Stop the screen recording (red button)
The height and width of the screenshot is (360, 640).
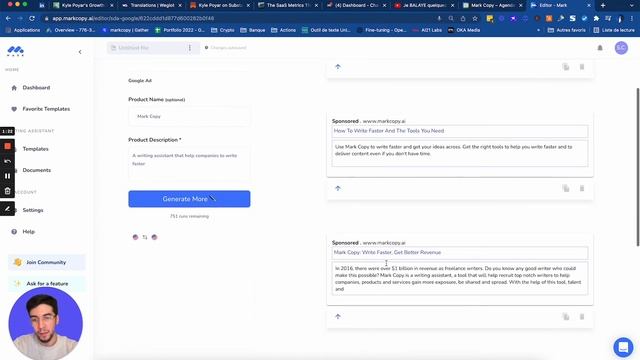7,146
